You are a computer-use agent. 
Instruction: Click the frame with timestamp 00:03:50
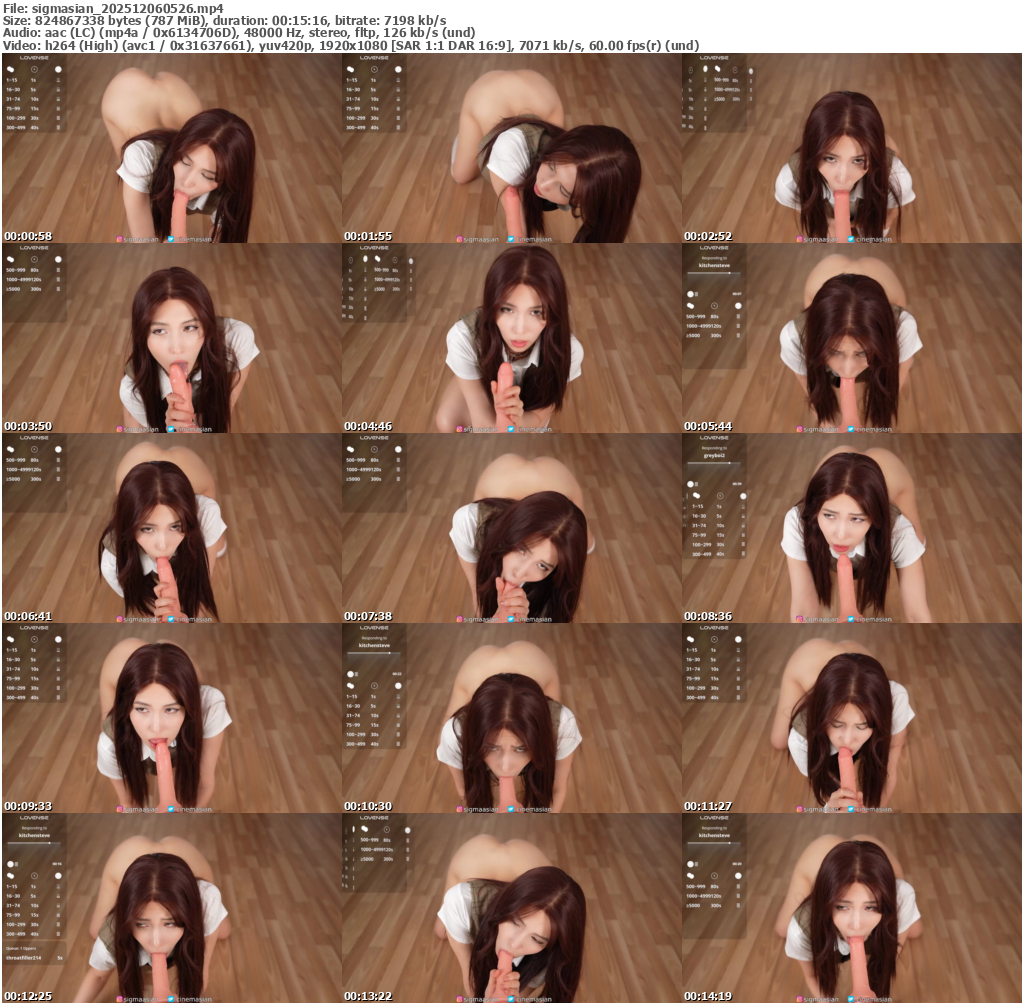(171, 338)
